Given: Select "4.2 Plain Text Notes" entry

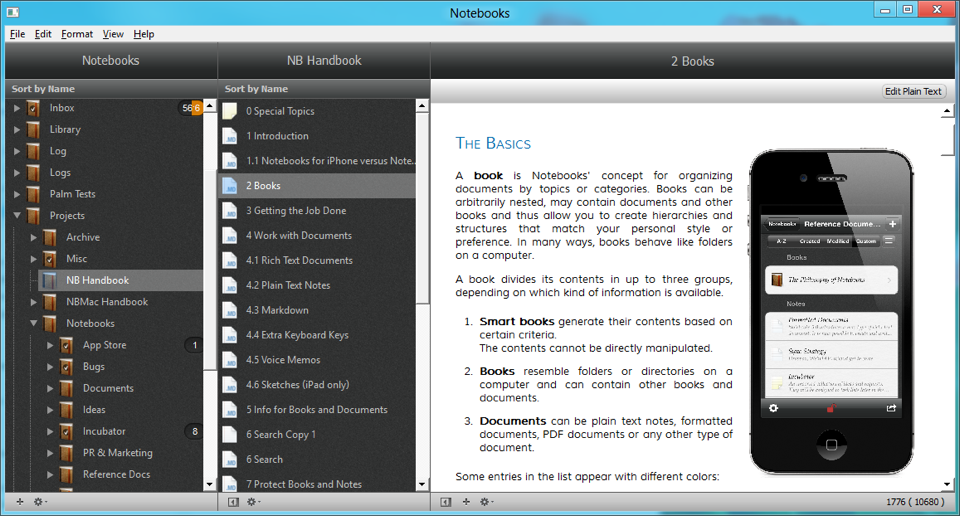Looking at the screenshot, I should (317, 285).
